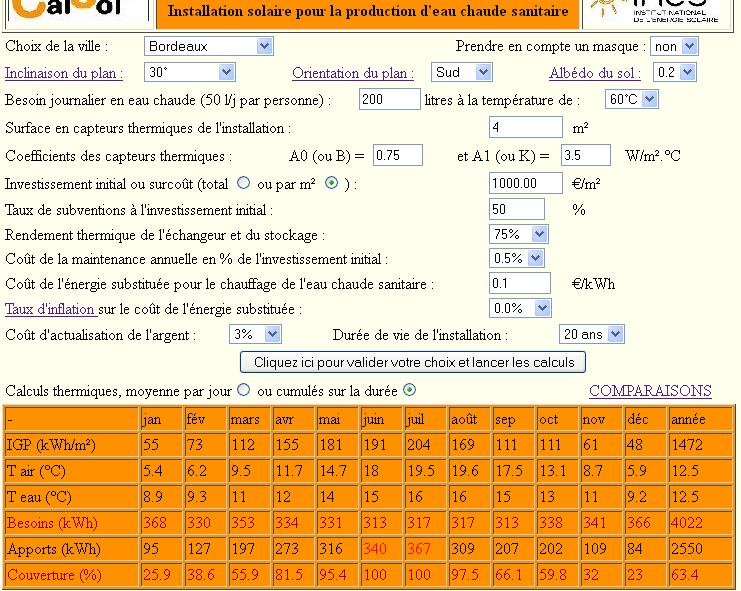Viewport: 741px width, 591px height.
Task: Open the durée de vie dropdown, 20 ans
Action: pyautogui.click(x=591, y=334)
